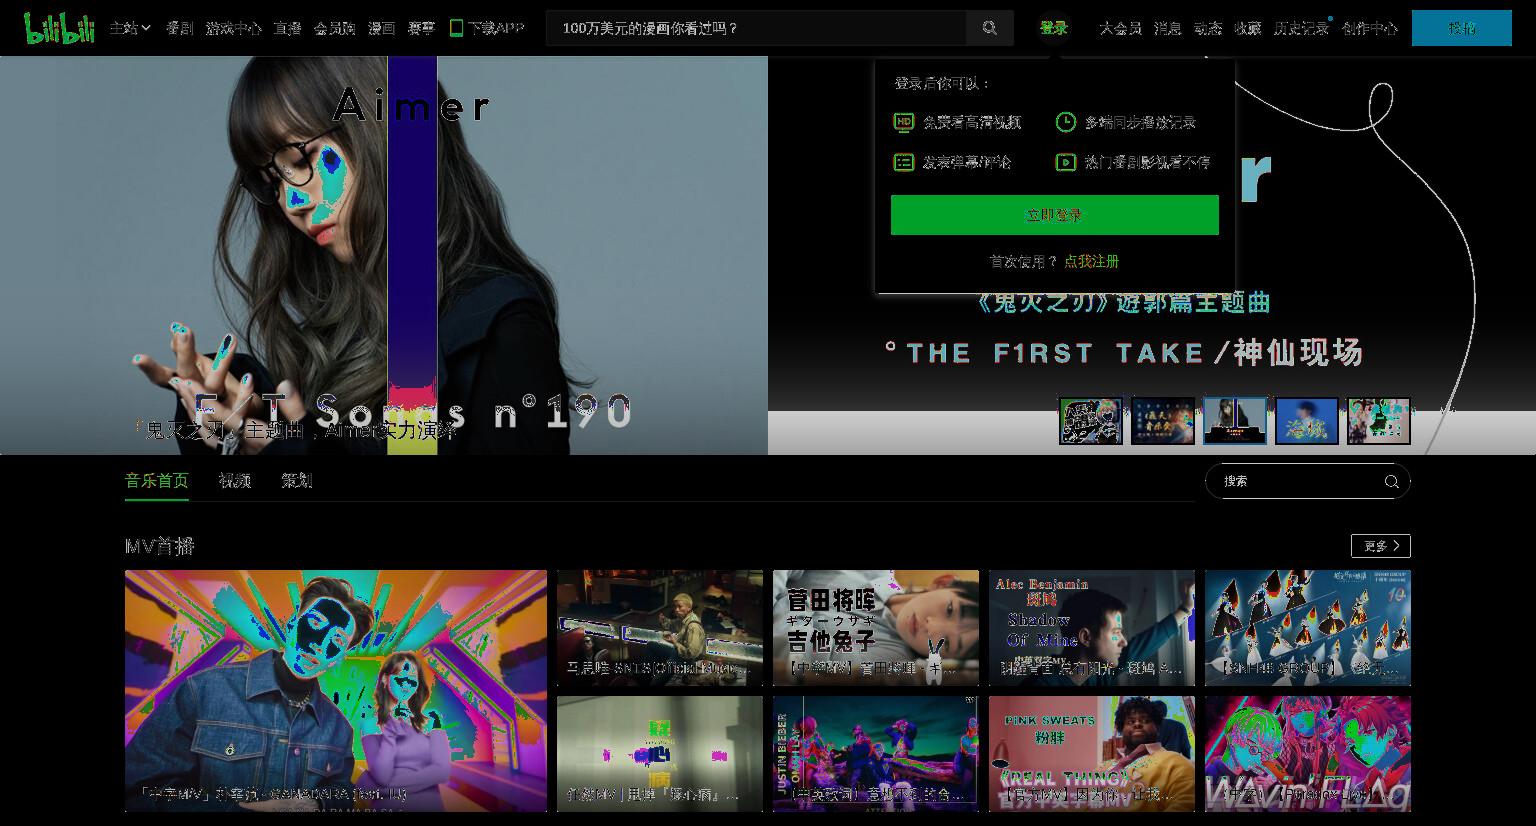Open 历史记录 in the header
The width and height of the screenshot is (1536, 826).
click(1301, 28)
